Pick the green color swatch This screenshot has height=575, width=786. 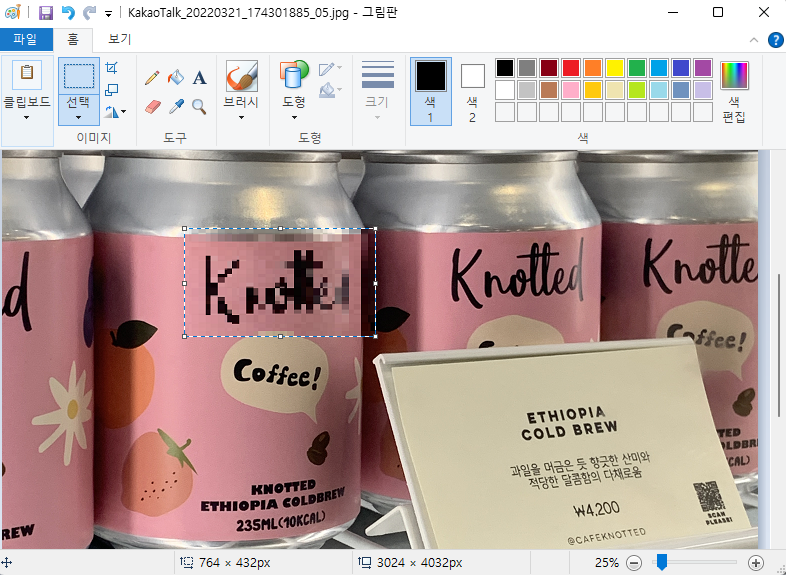[x=637, y=68]
